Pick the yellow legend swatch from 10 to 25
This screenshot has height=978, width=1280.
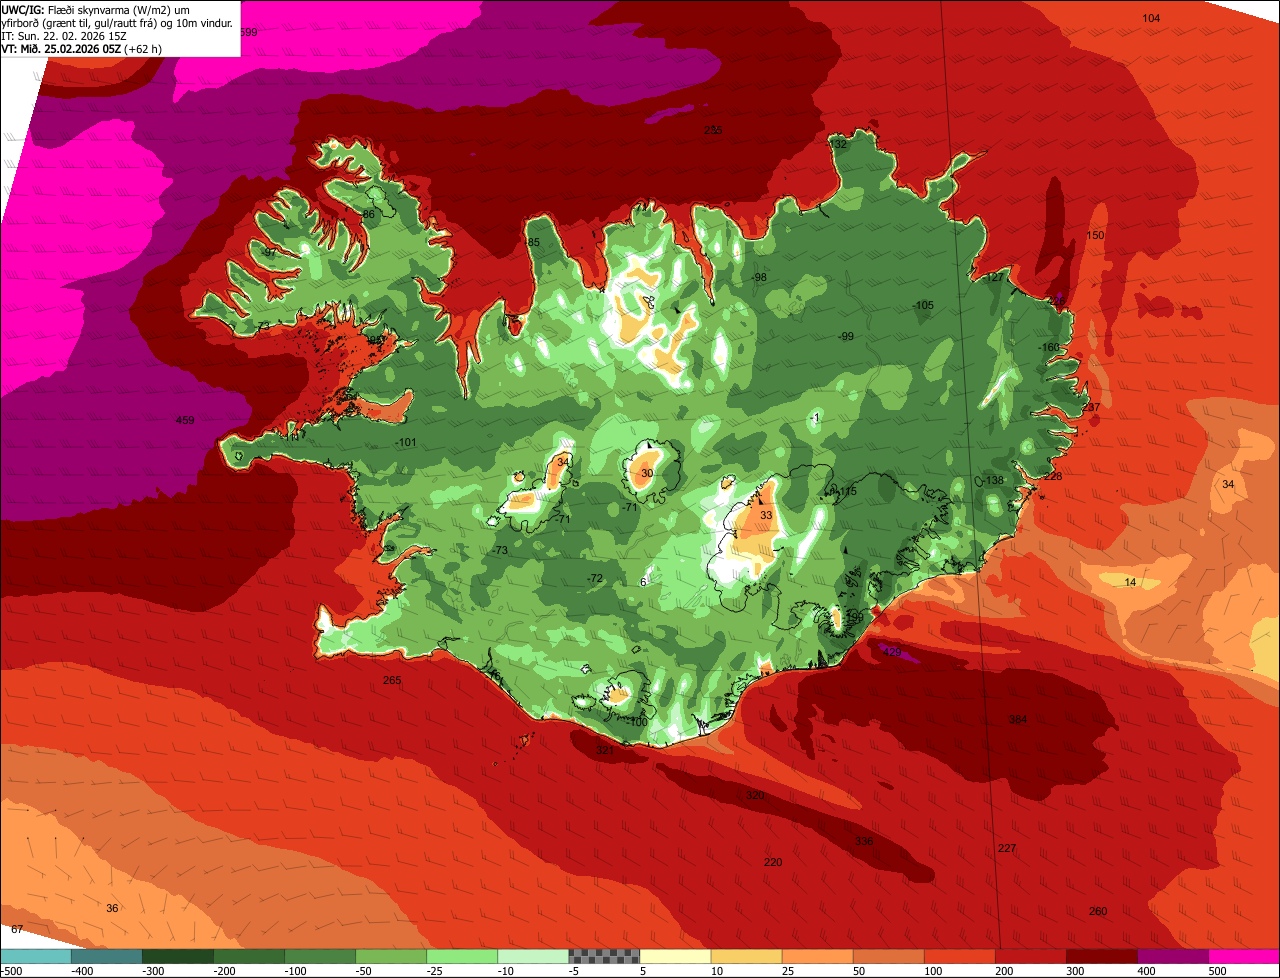[746, 956]
